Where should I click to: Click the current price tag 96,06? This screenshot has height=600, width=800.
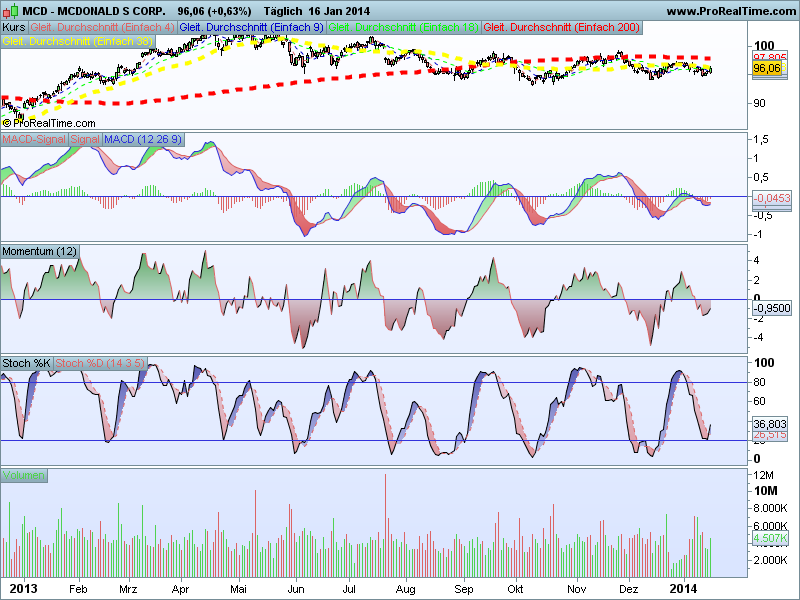767,68
